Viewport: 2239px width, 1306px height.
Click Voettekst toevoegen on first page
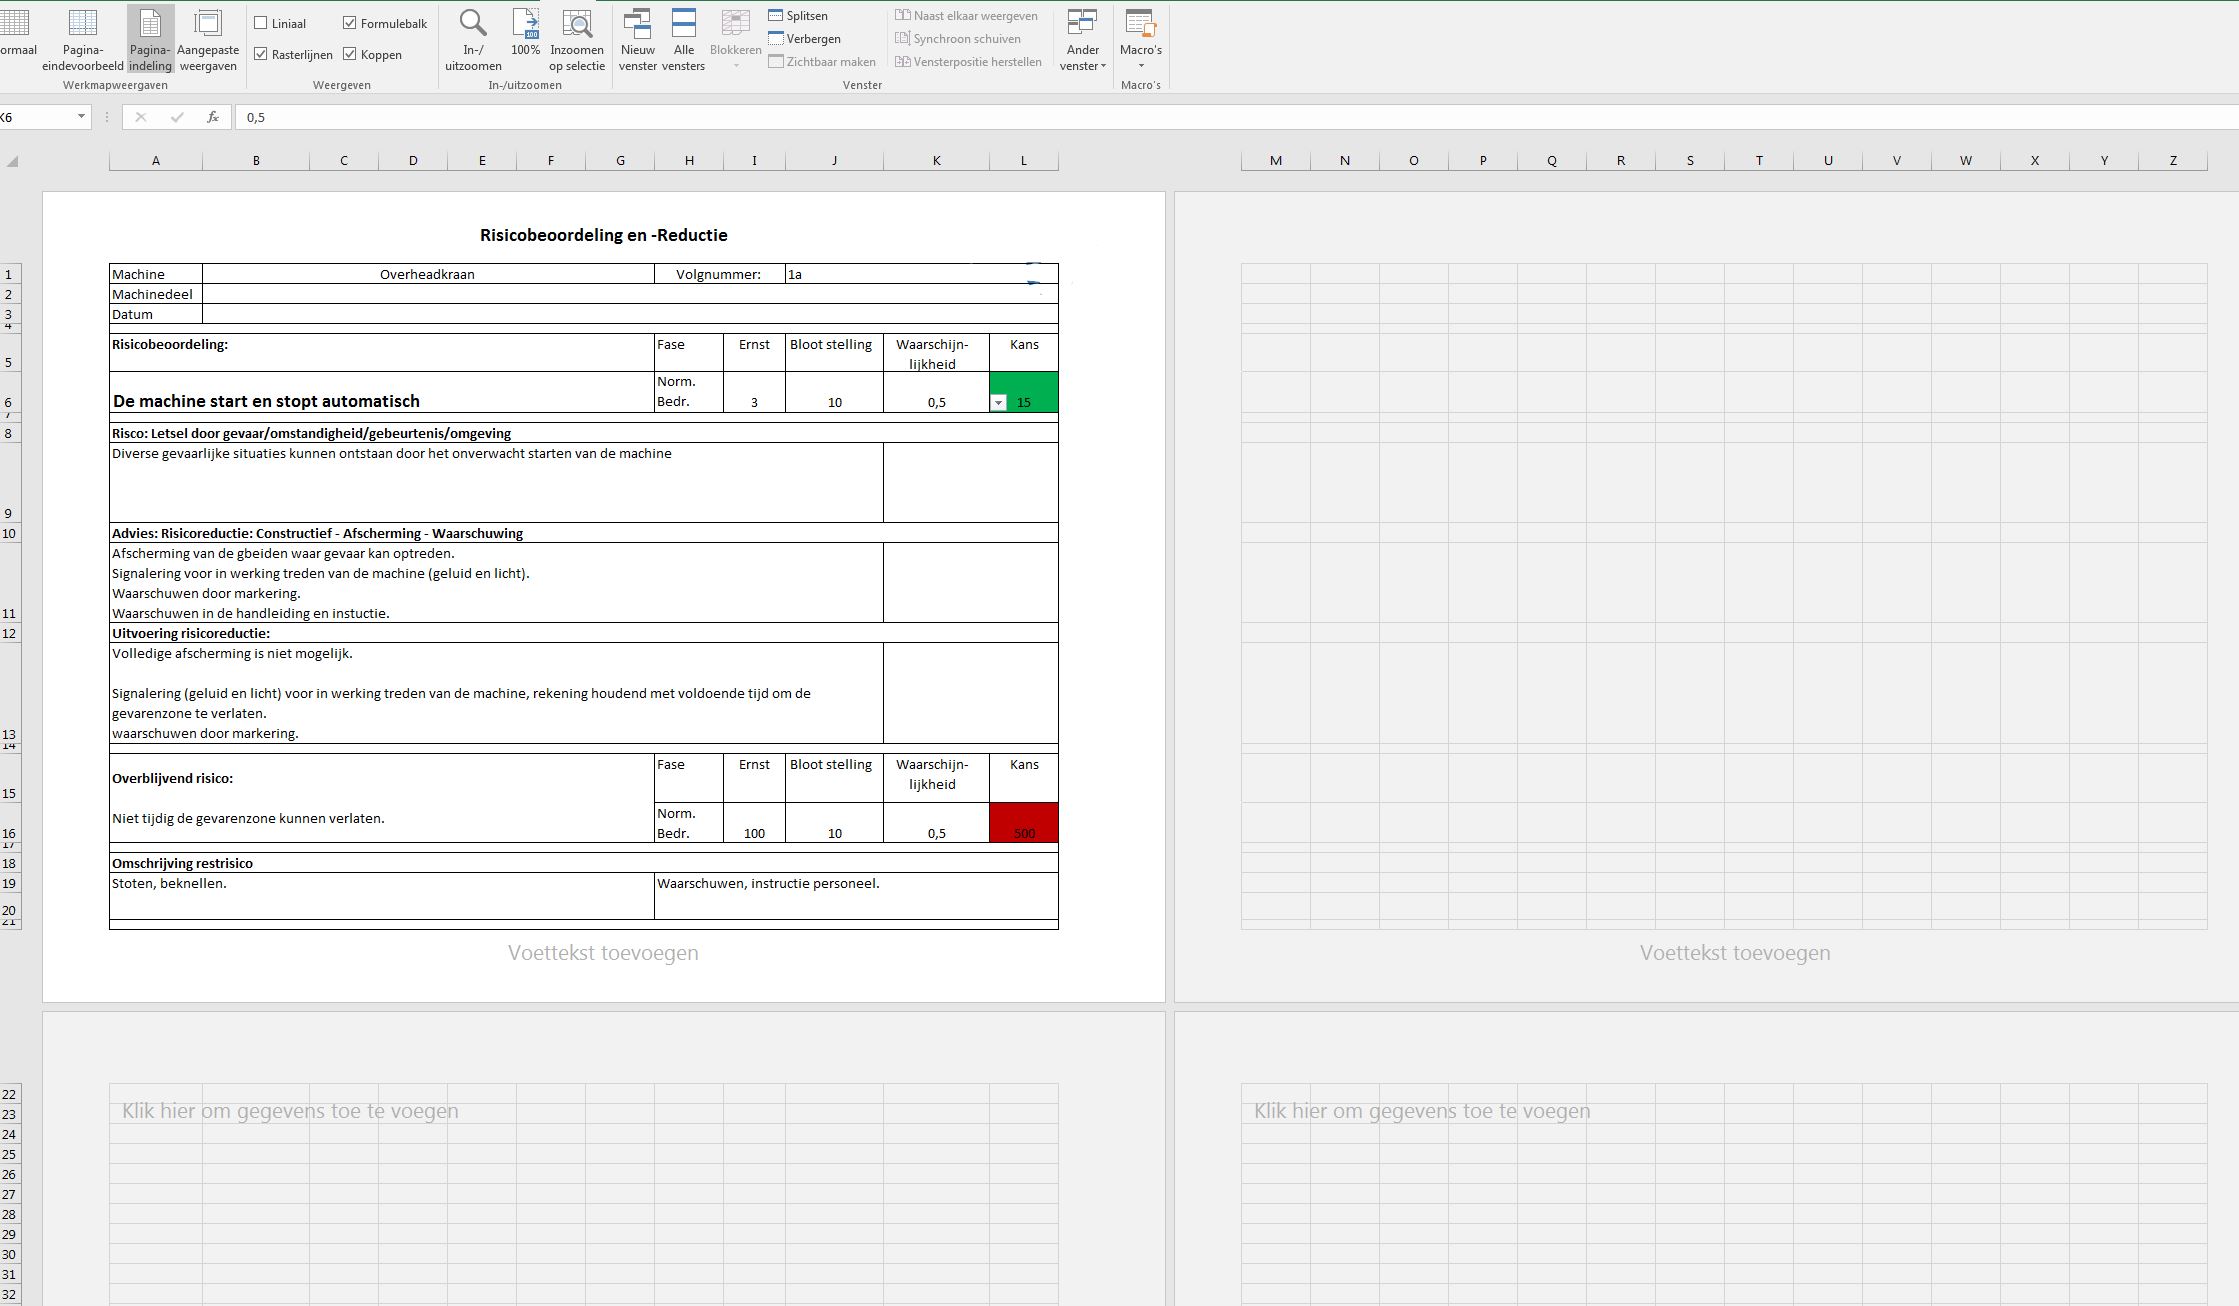[603, 953]
